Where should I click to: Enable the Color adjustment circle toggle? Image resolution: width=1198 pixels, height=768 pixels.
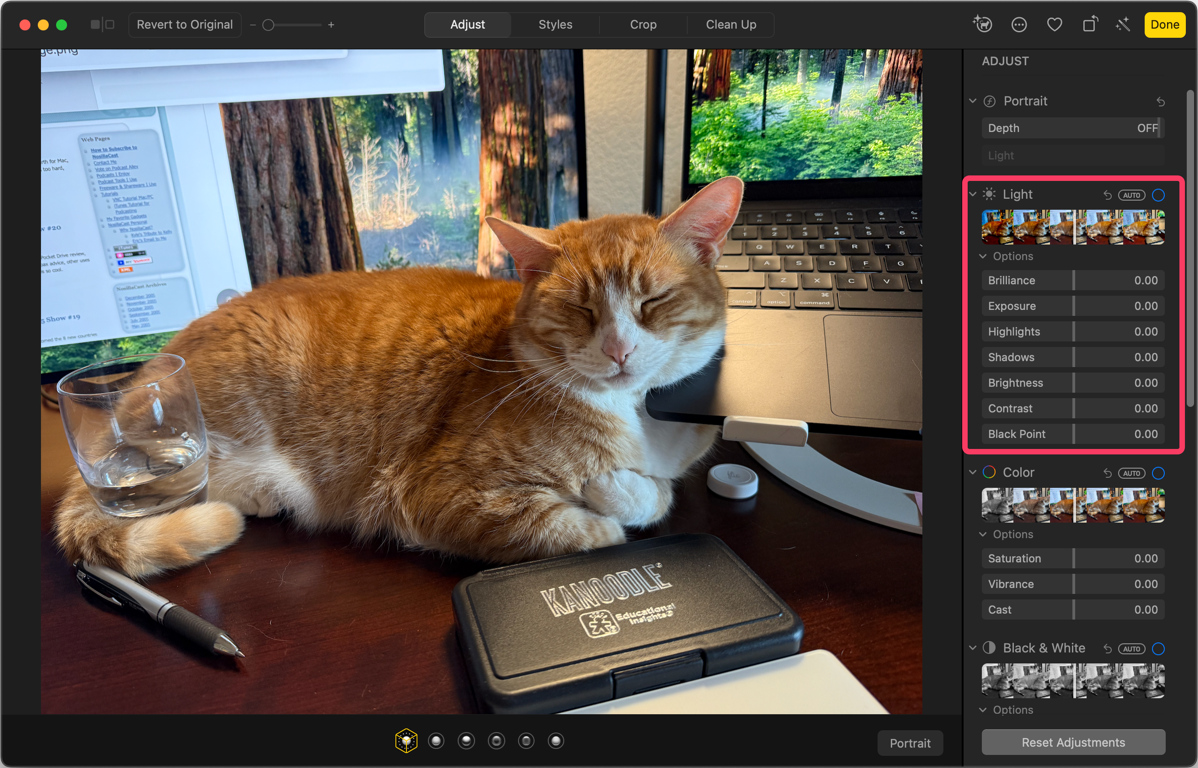1158,473
